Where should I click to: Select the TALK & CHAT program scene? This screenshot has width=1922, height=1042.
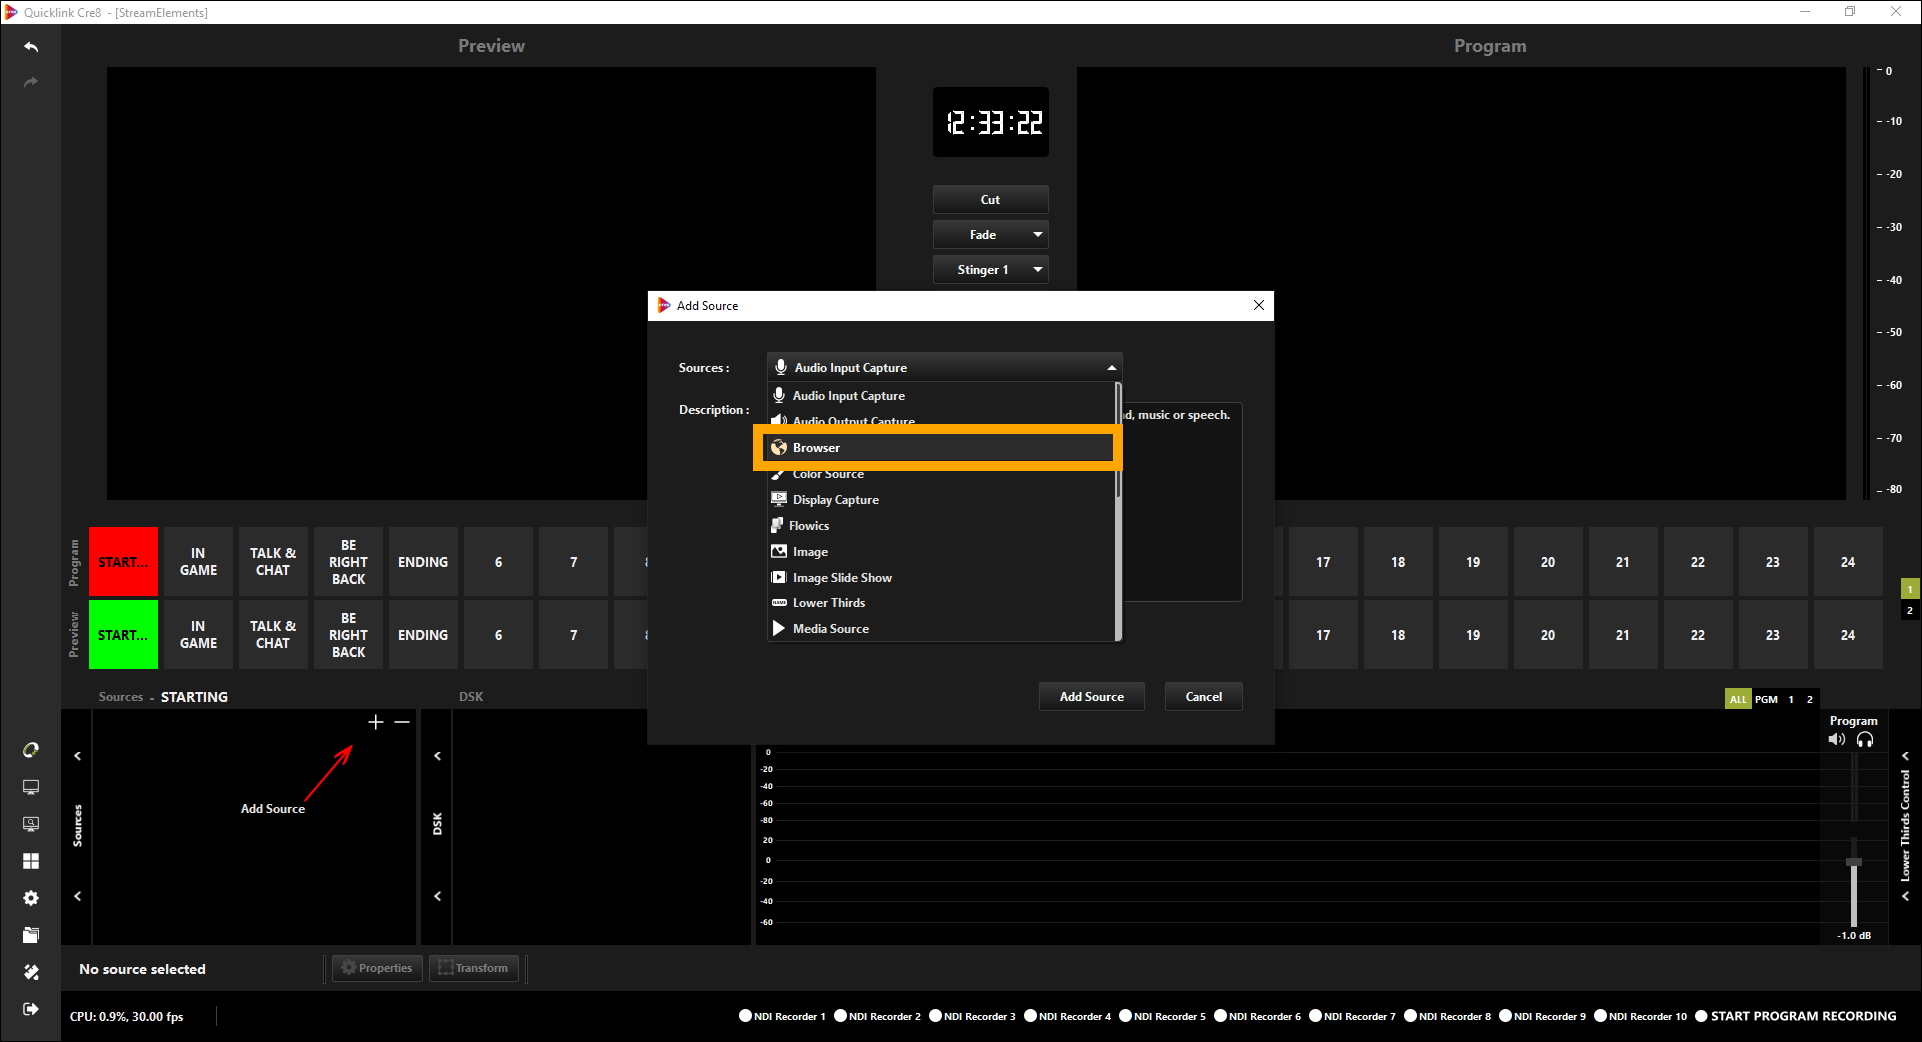pyautogui.click(x=273, y=562)
